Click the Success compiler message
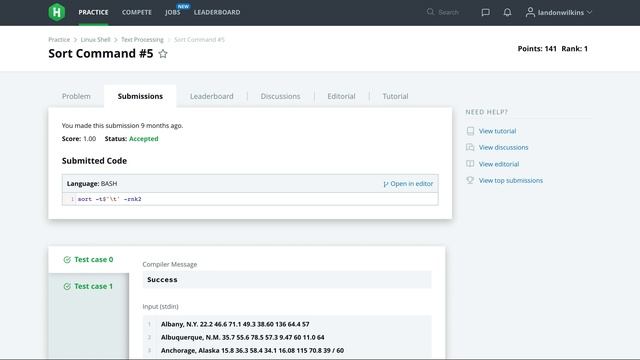This screenshot has width=640, height=360. 162,280
